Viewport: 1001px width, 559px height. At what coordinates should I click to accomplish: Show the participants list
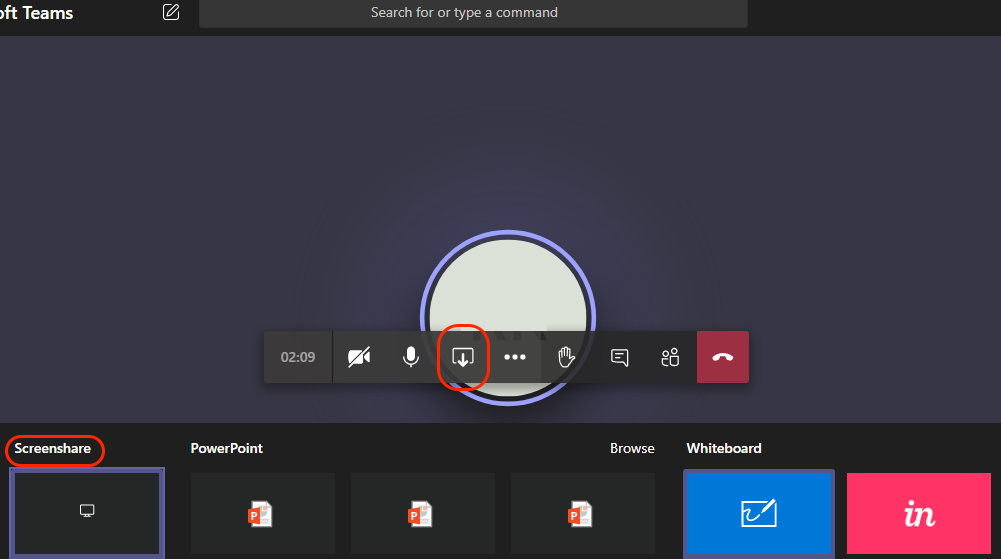(x=670, y=357)
